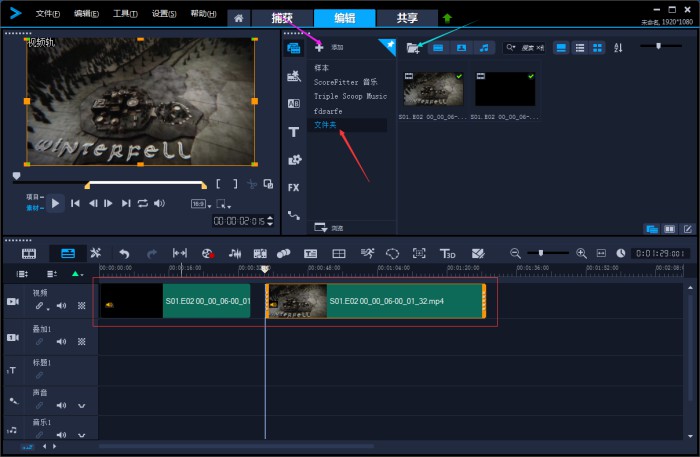Select the 文件夹 folder in library list
The width and height of the screenshot is (700, 457).
(326, 125)
